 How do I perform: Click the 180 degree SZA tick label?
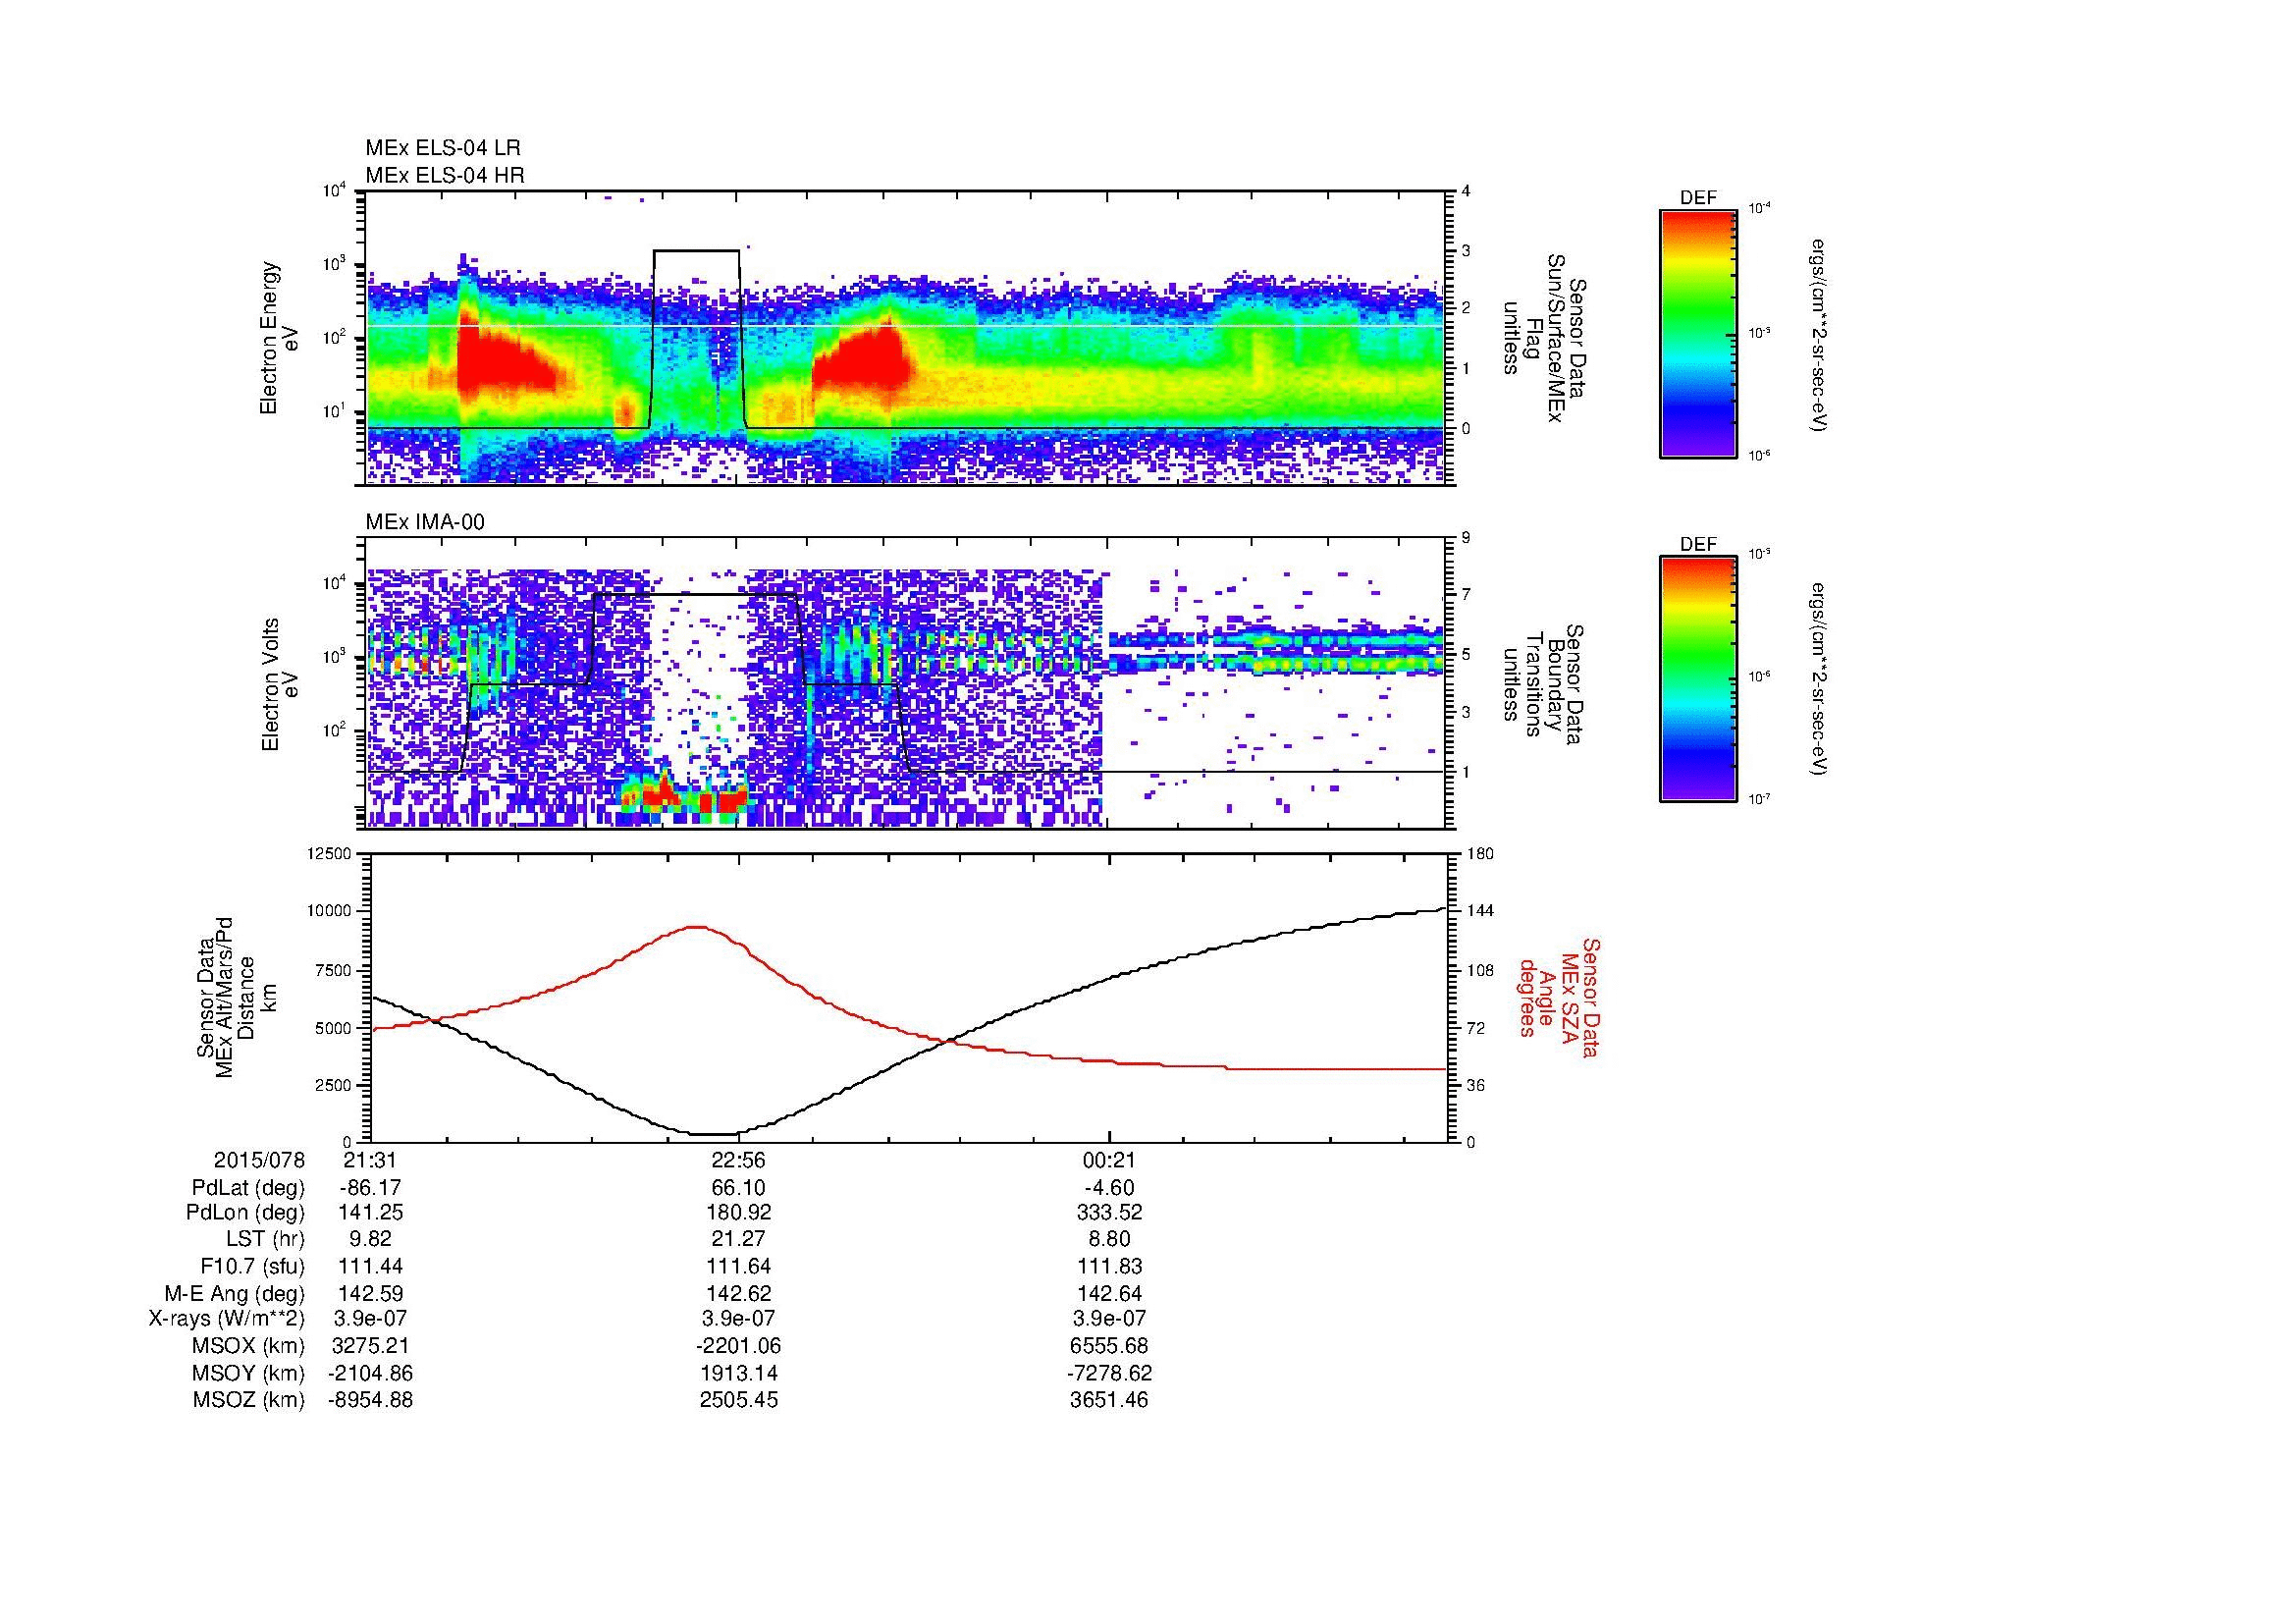point(1480,854)
